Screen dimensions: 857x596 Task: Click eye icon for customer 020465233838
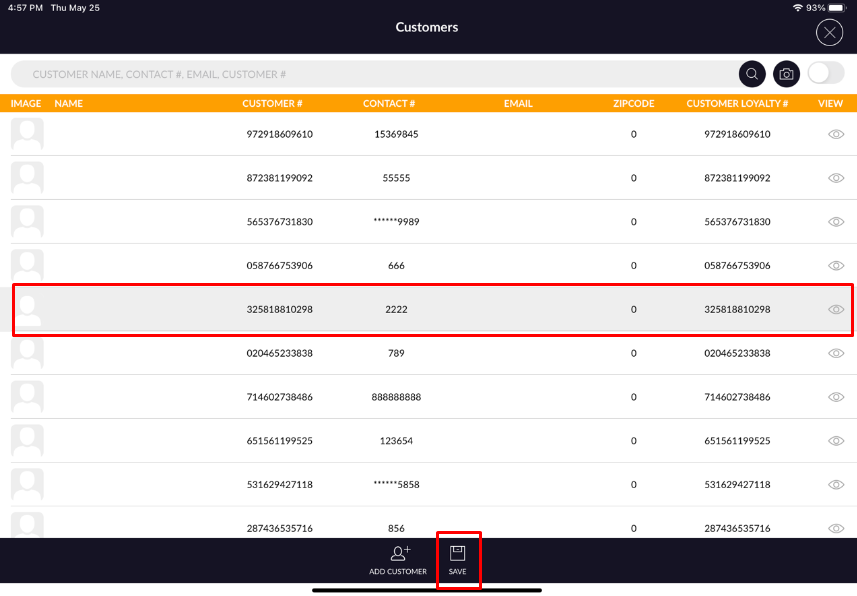tap(836, 353)
